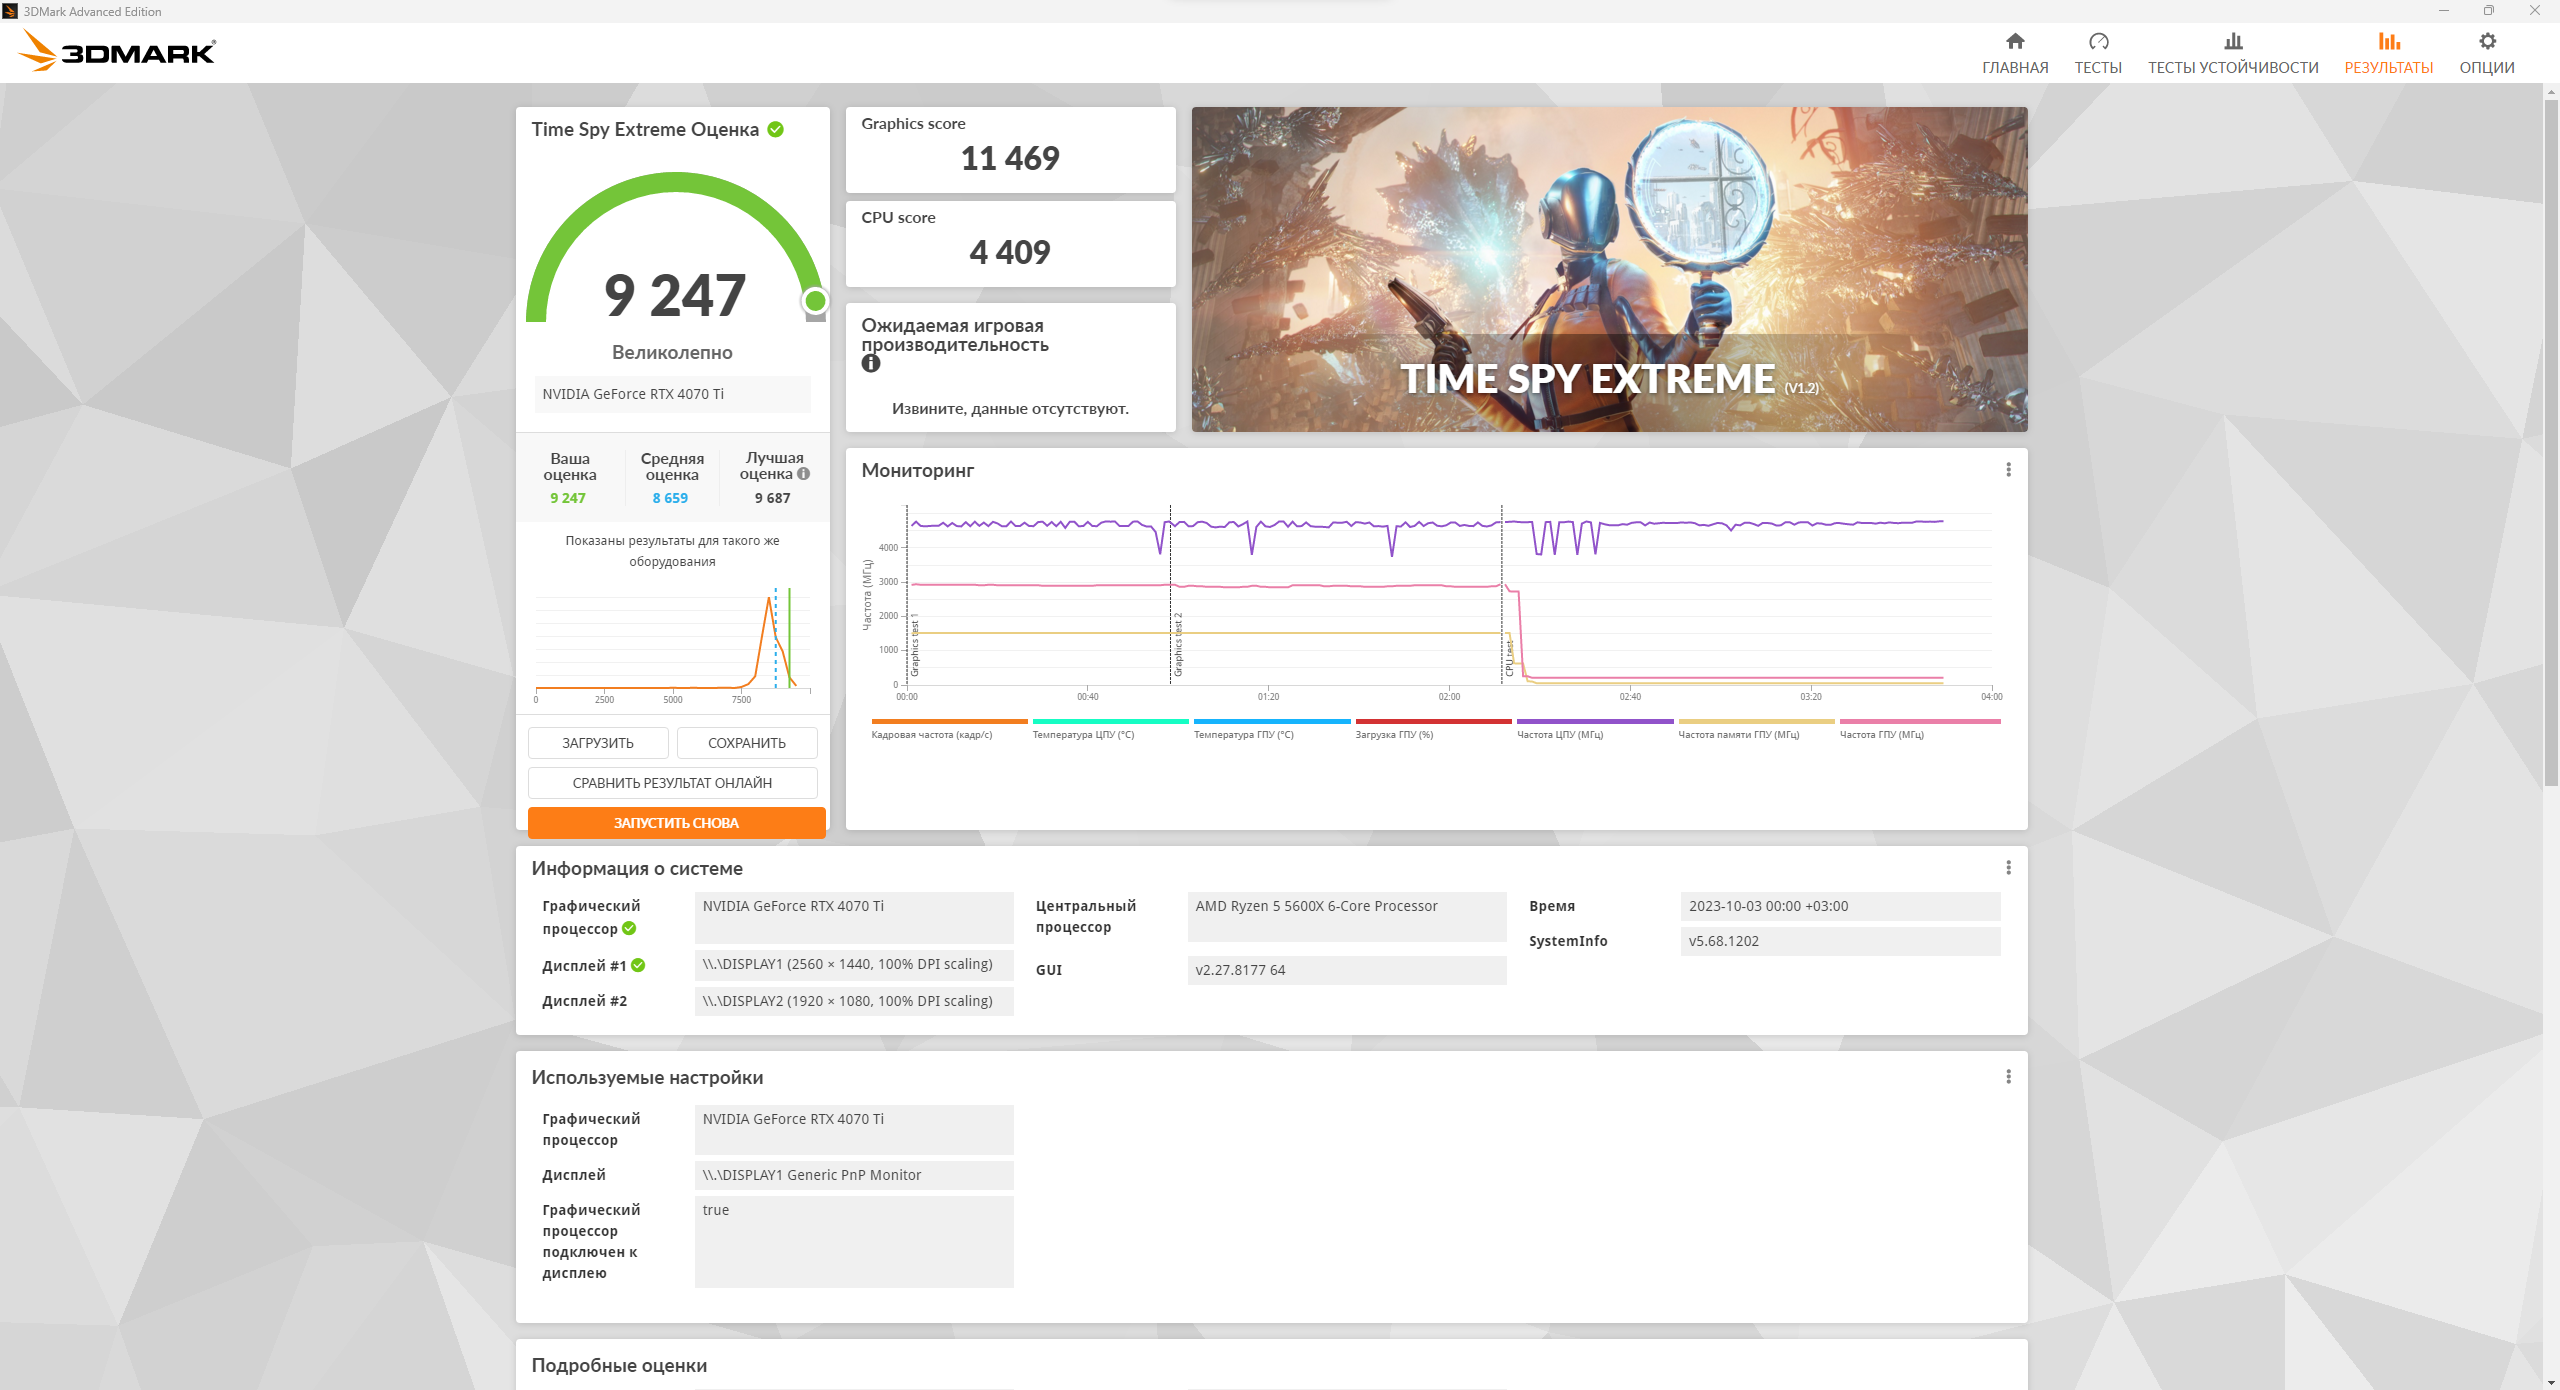Open Информация о системе three-dot menu
This screenshot has height=1390, width=2560.
coord(2008,868)
